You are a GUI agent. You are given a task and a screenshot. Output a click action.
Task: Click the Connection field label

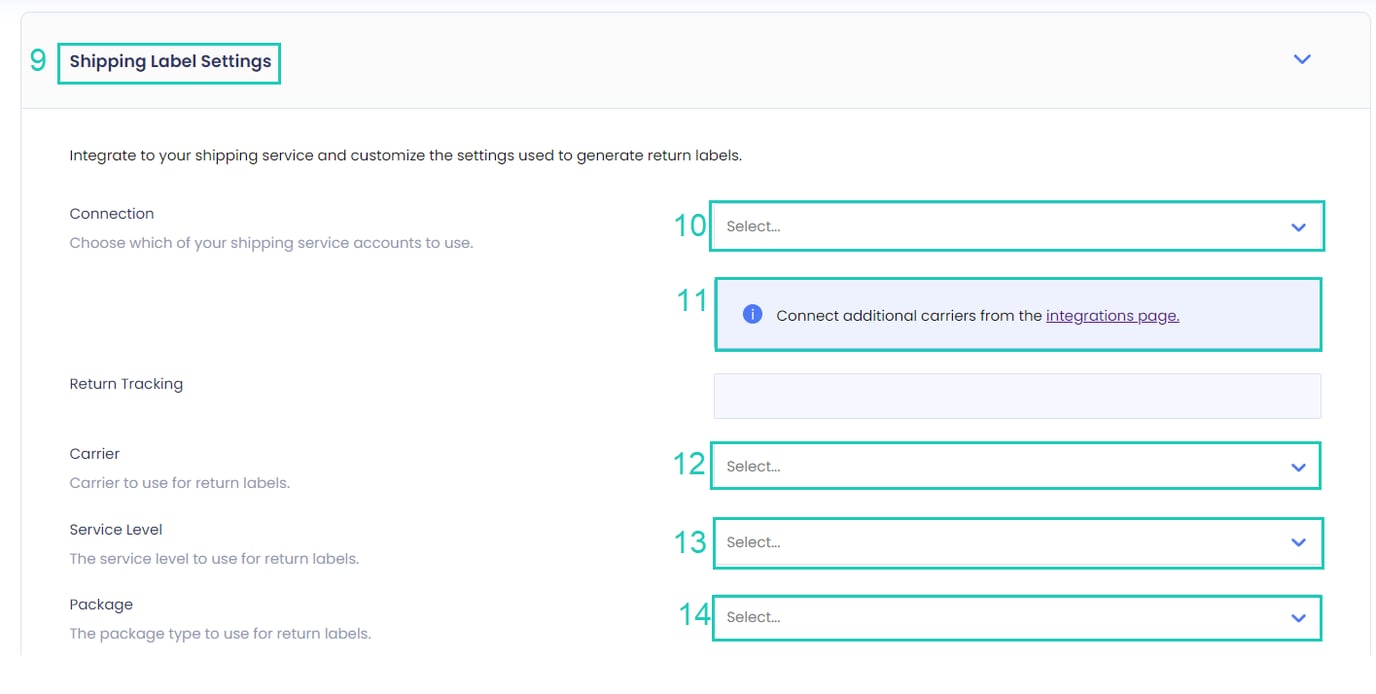(112, 214)
